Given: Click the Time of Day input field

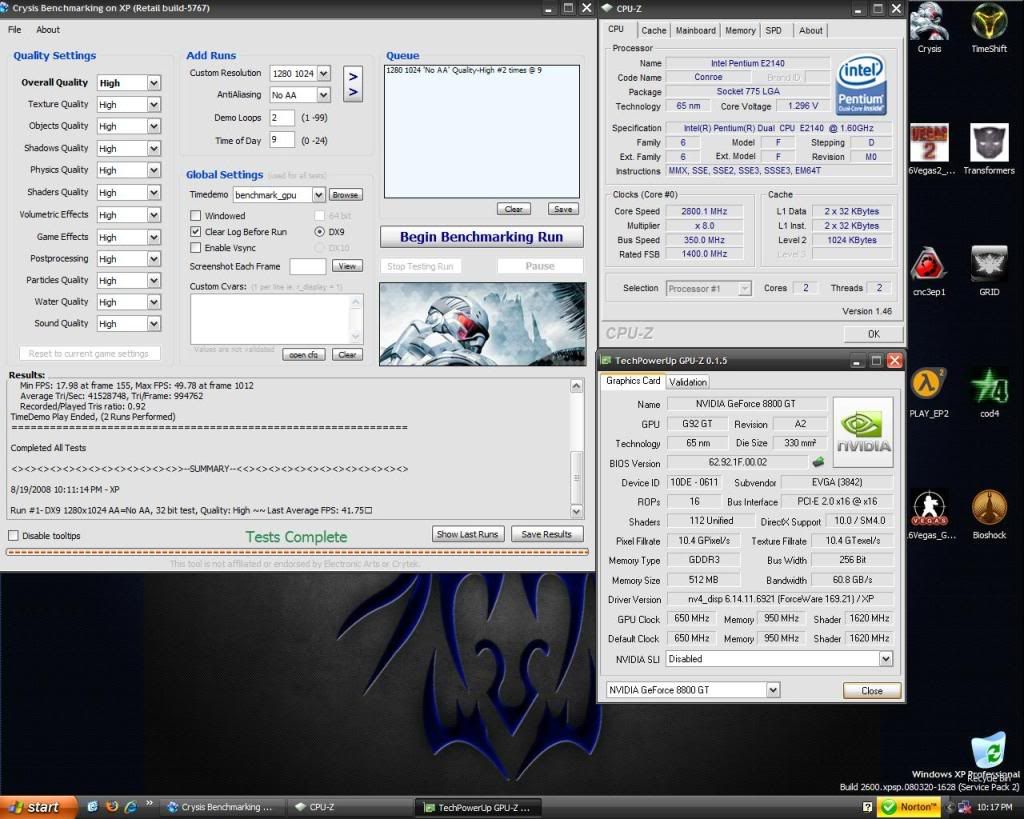Looking at the screenshot, I should pyautogui.click(x=282, y=140).
